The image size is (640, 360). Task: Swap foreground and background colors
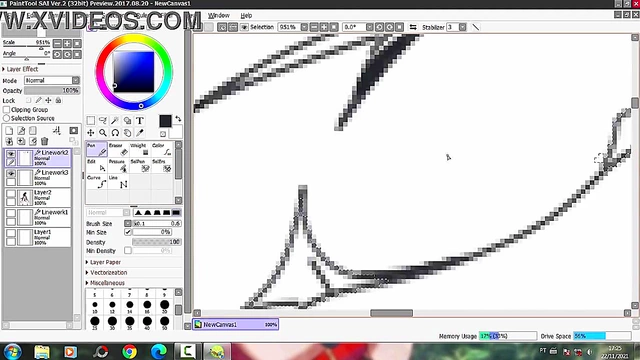(178, 119)
